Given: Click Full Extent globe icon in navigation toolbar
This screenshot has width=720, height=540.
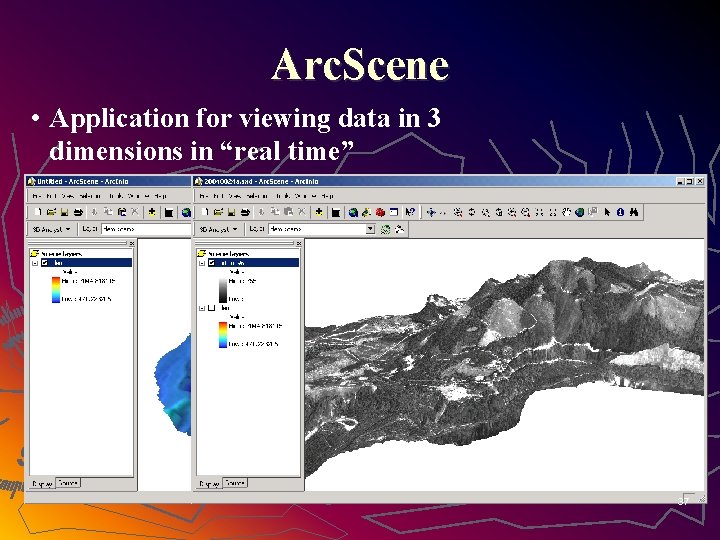Looking at the screenshot, I should [579, 212].
